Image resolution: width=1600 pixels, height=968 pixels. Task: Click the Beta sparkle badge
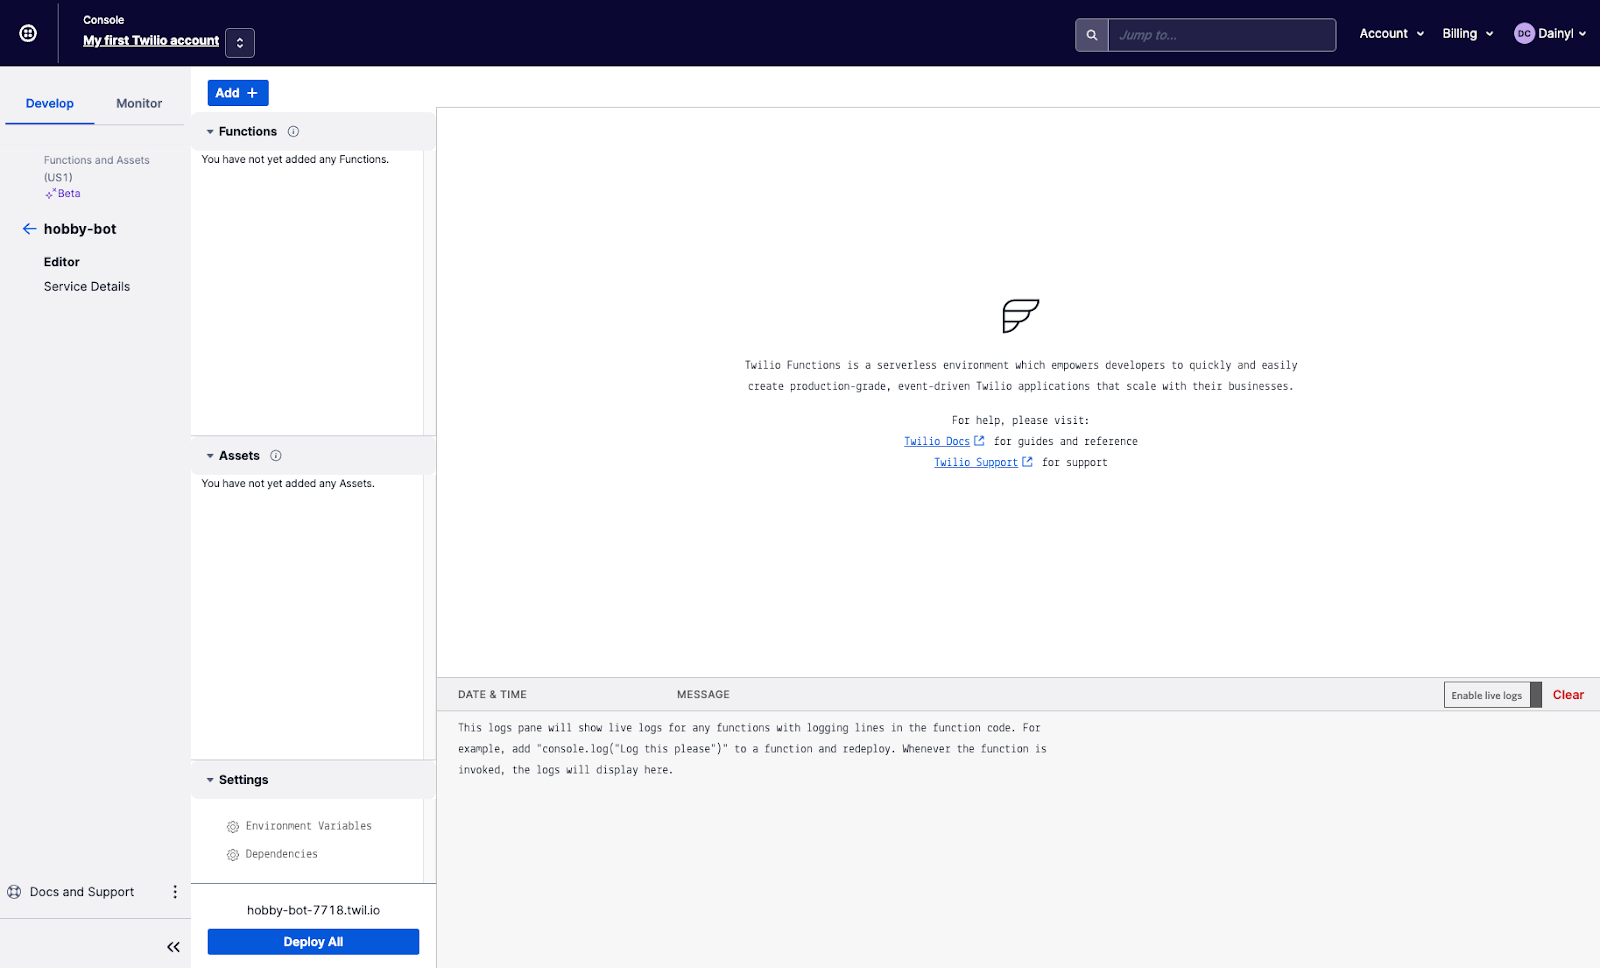[63, 194]
